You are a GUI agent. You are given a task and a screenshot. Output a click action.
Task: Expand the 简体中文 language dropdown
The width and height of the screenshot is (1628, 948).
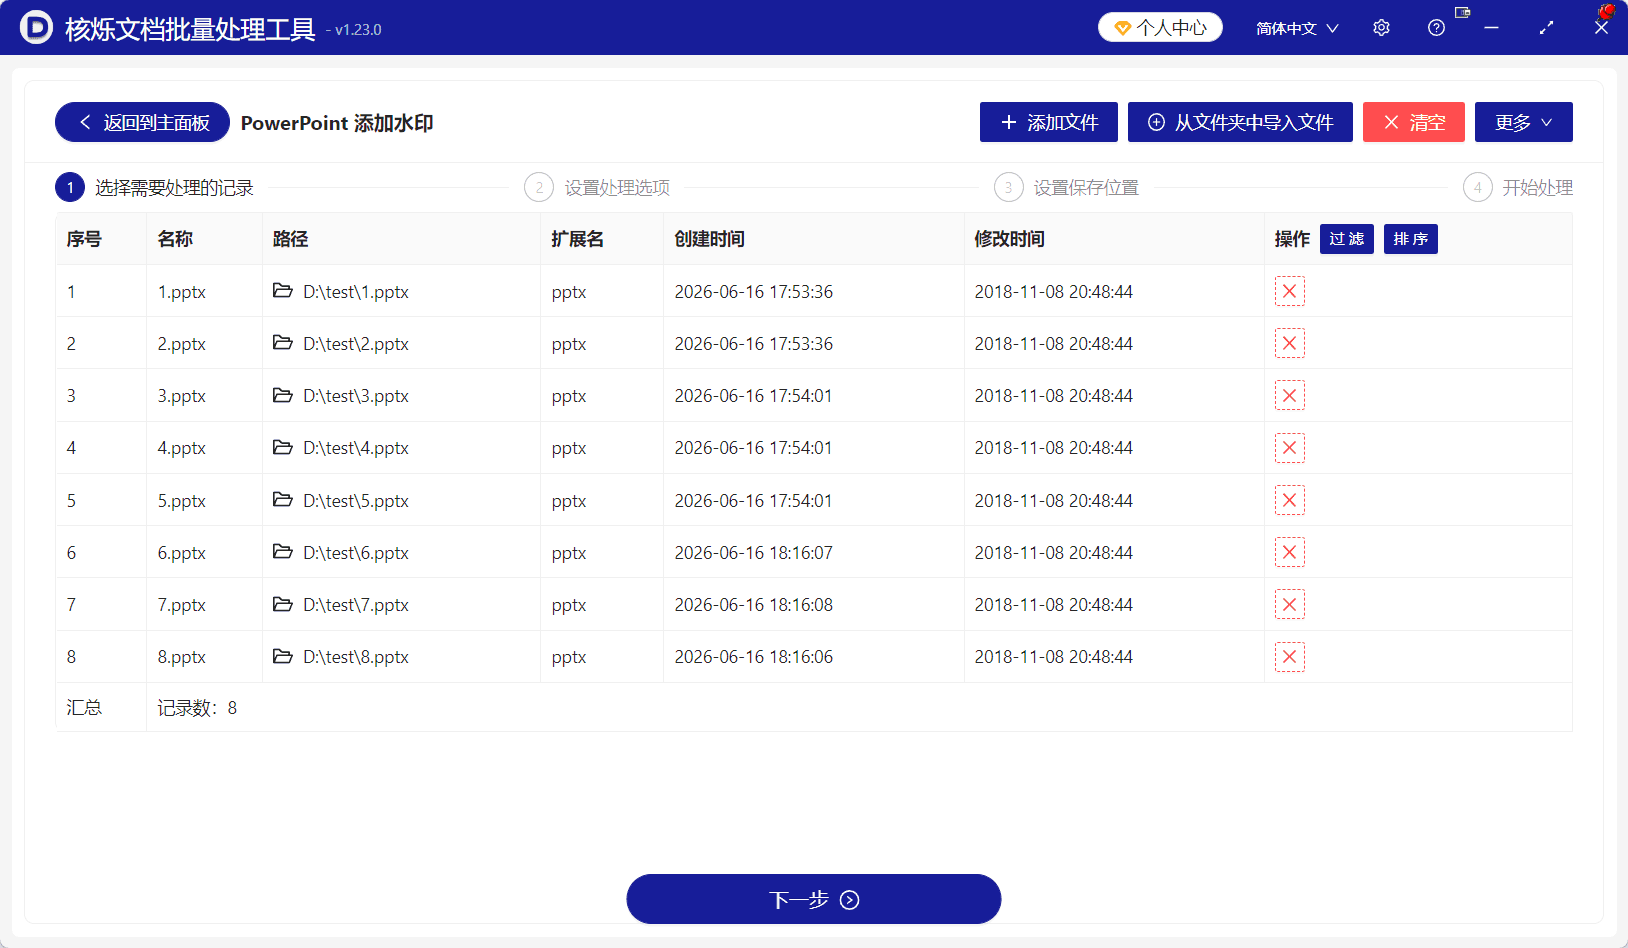click(x=1297, y=28)
